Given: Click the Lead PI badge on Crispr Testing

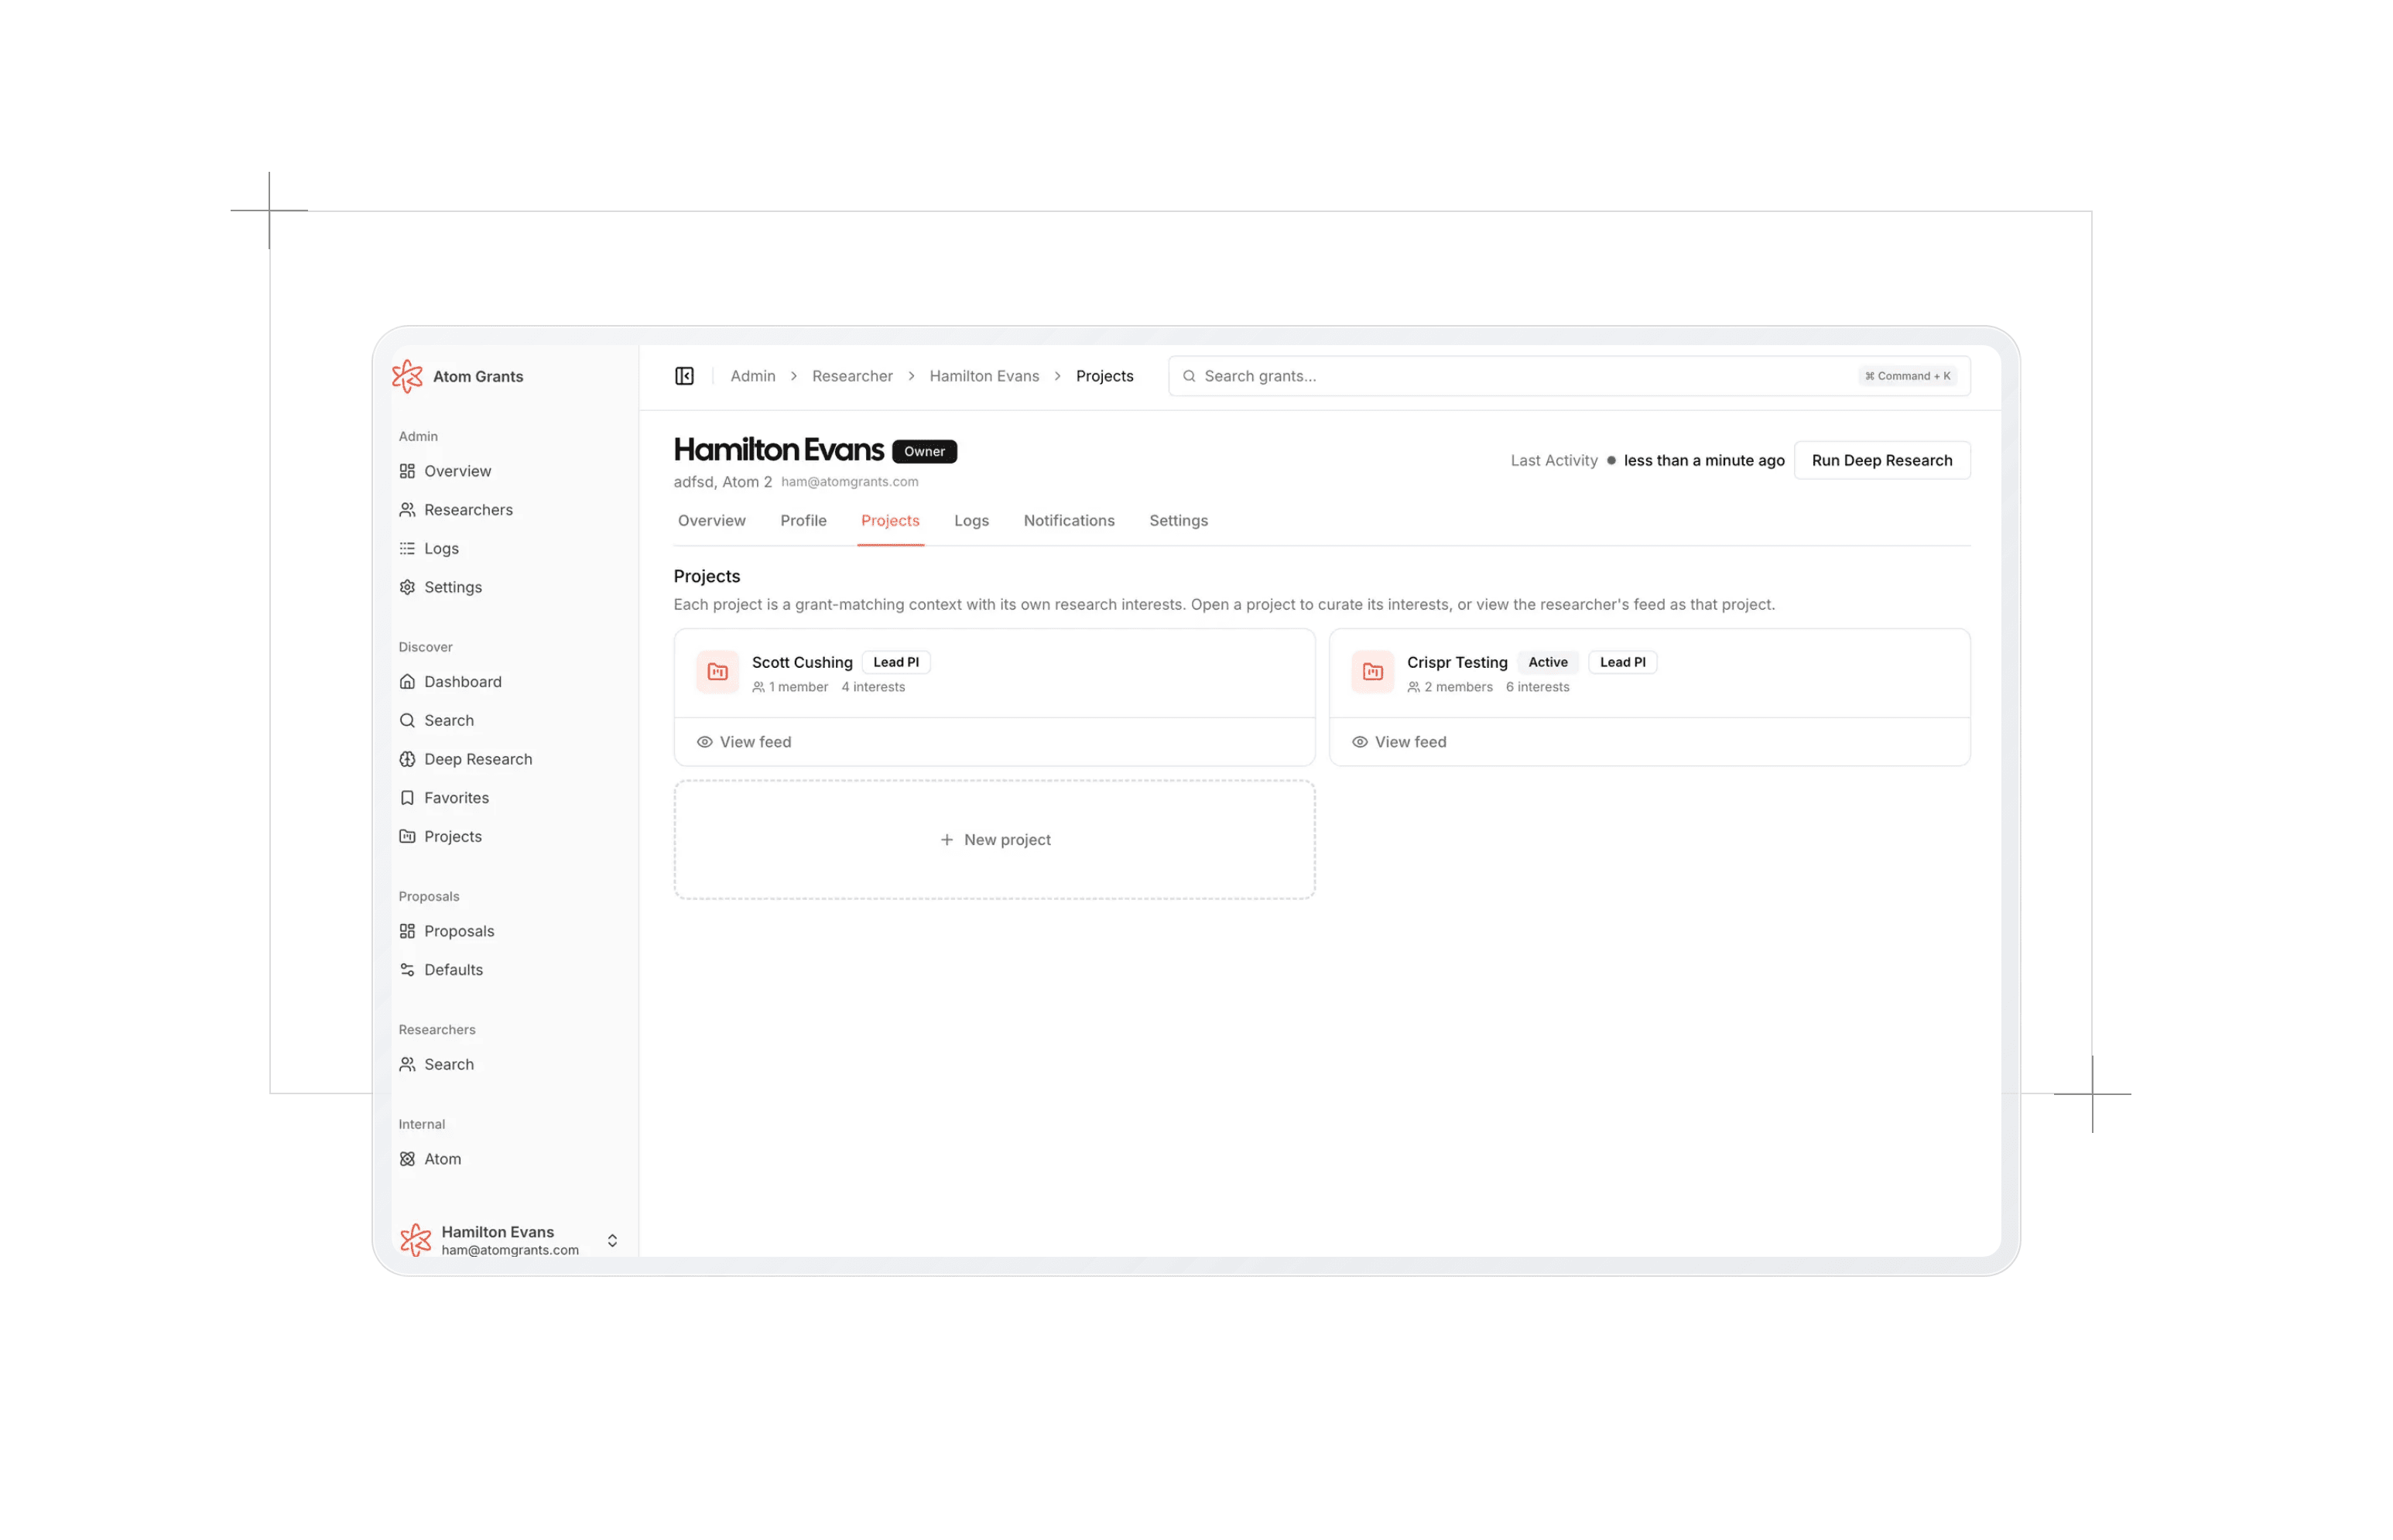Looking at the screenshot, I should [x=1622, y=662].
